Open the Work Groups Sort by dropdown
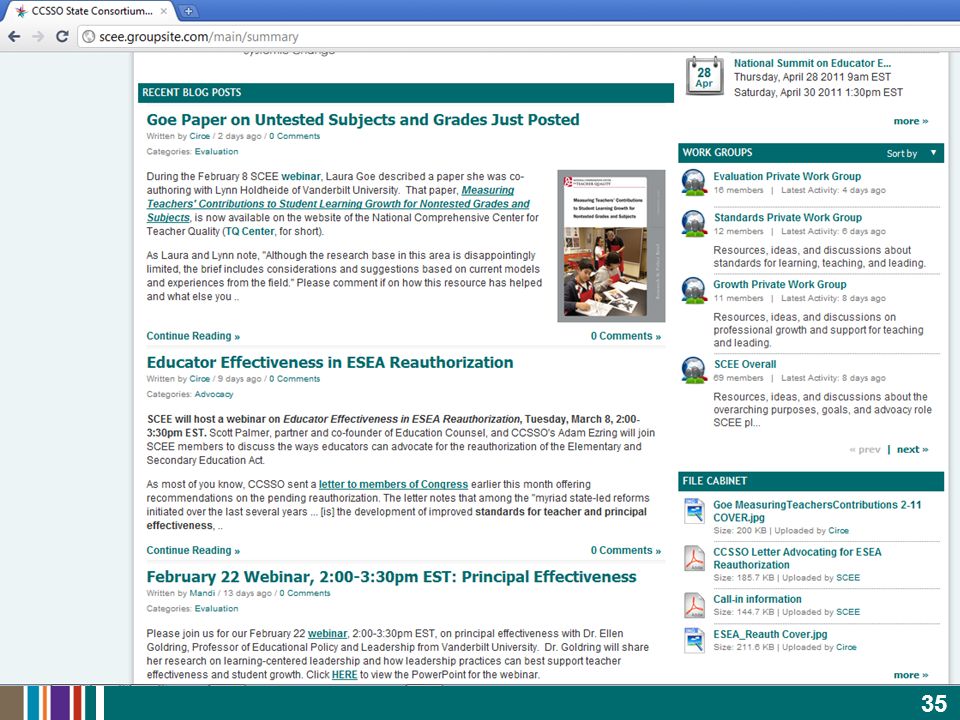Screen dimensions: 960x720 point(911,153)
